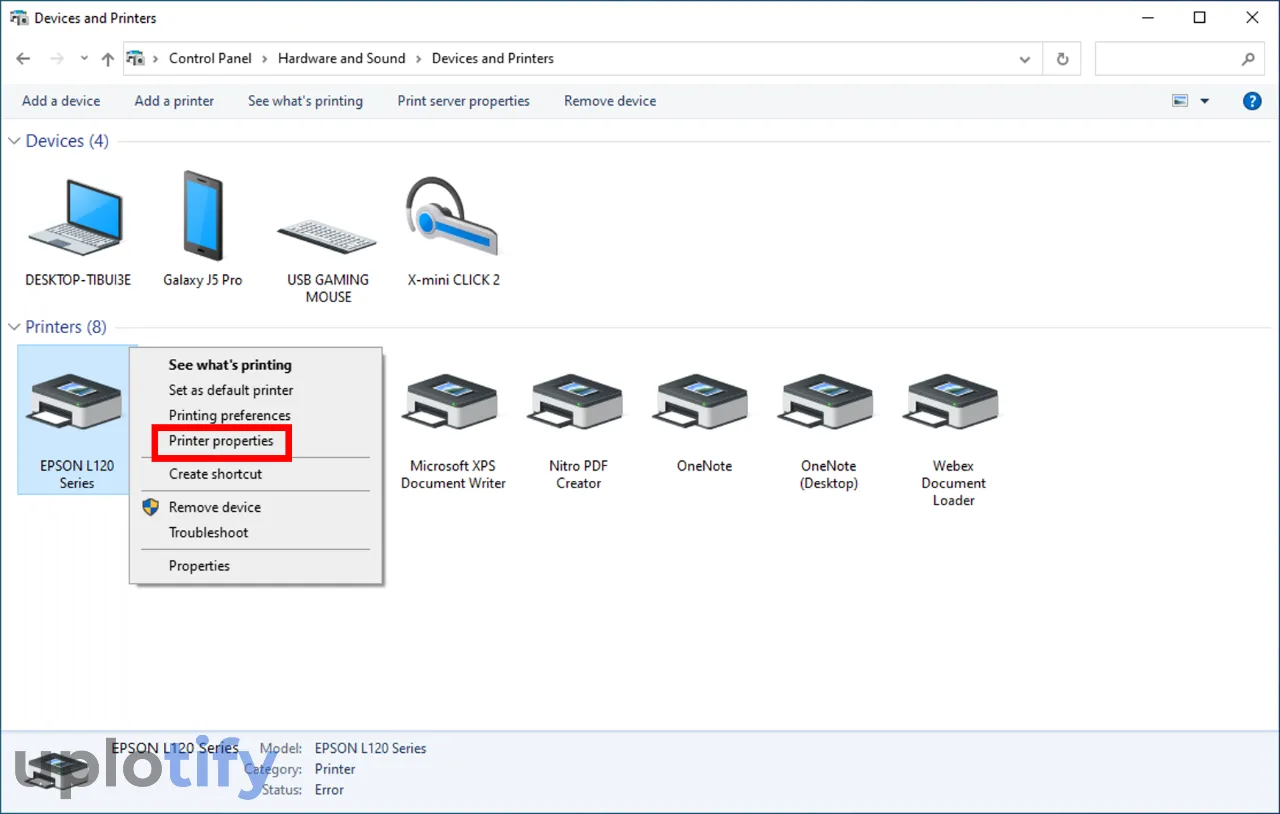Collapse the Devices (4) group
The image size is (1280, 814).
(x=14, y=141)
